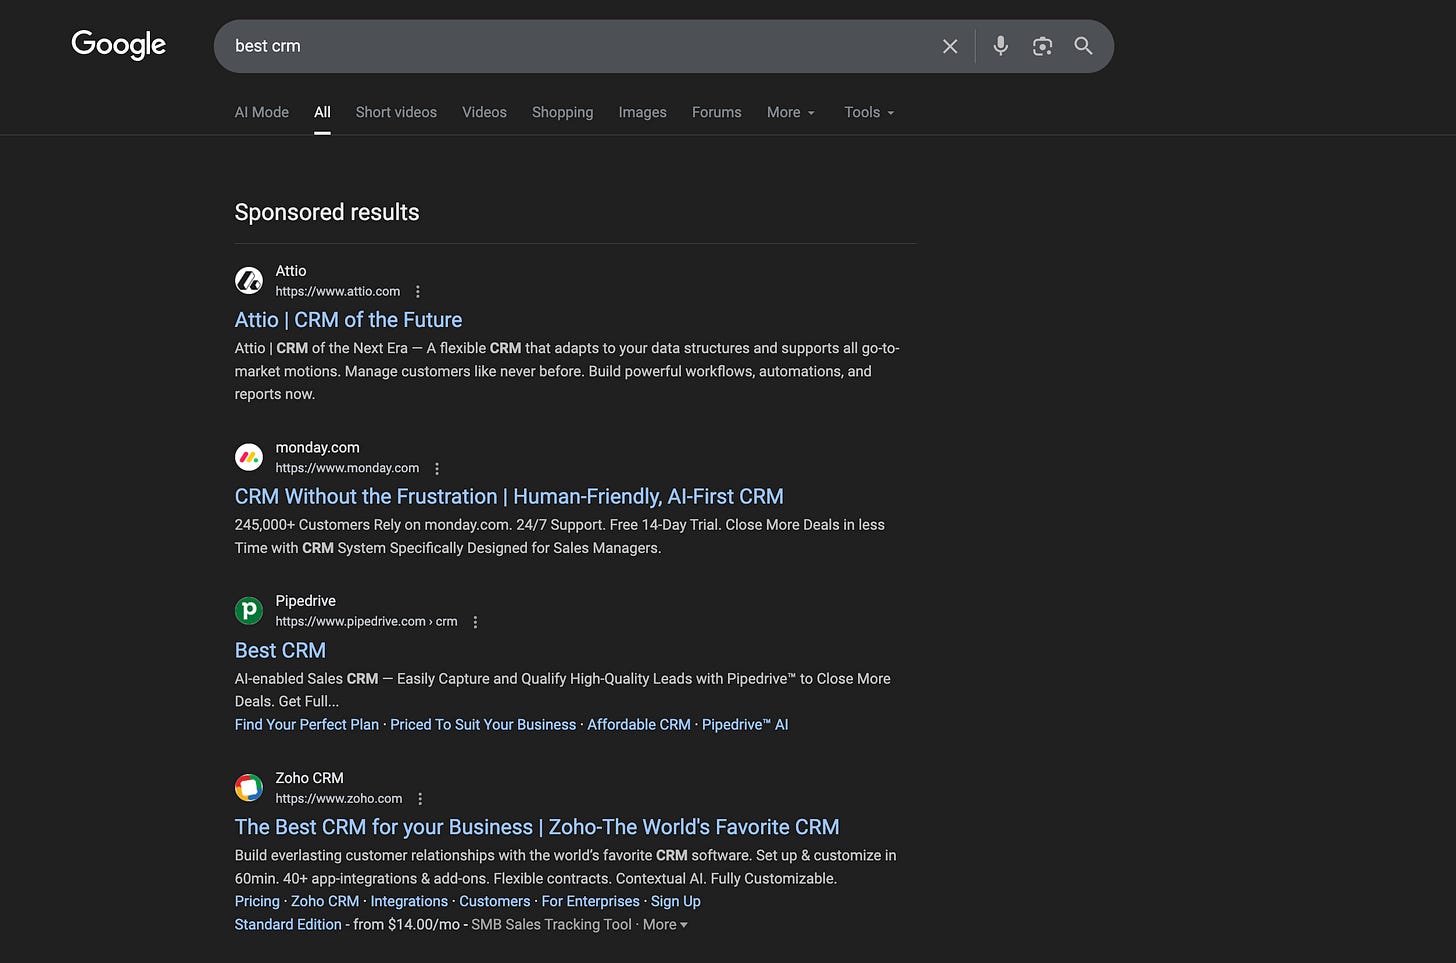Click the 'Zoho CRM' advertiser name
This screenshot has width=1456, height=963.
[309, 778]
